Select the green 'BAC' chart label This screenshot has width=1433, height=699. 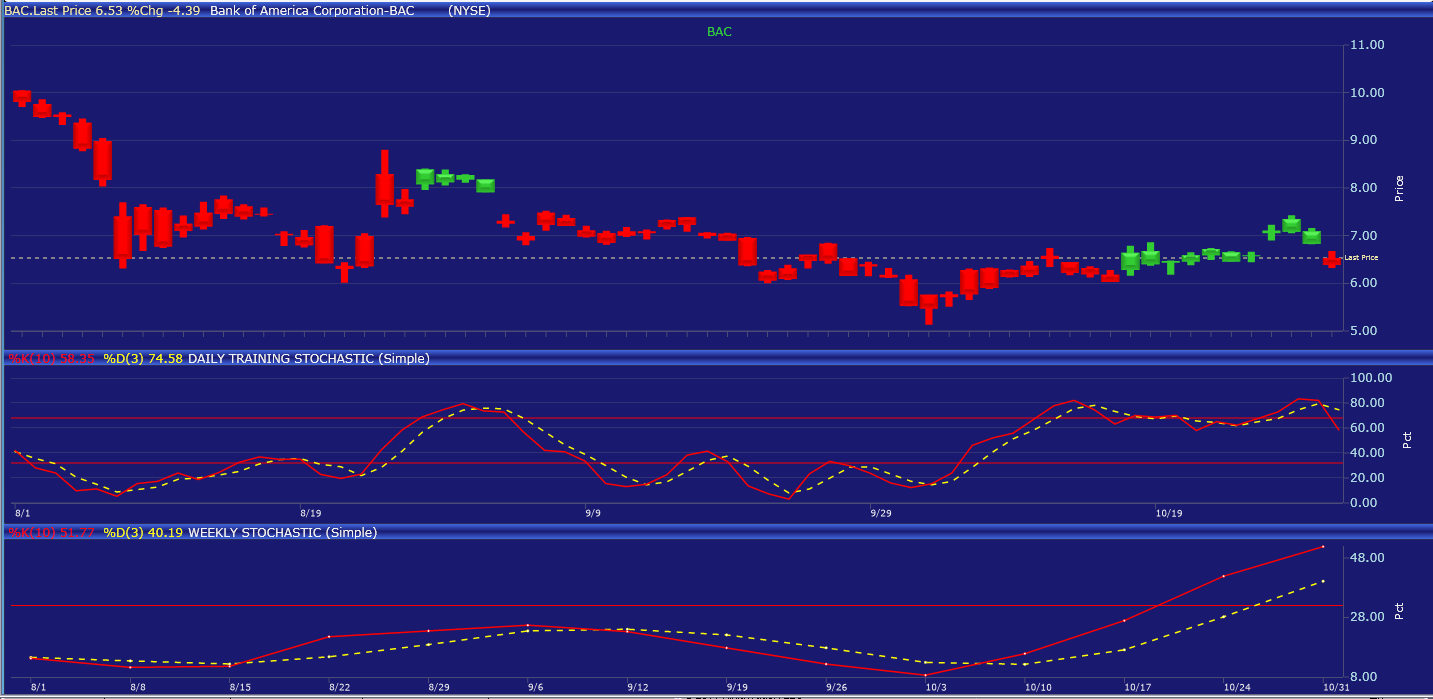(x=719, y=32)
